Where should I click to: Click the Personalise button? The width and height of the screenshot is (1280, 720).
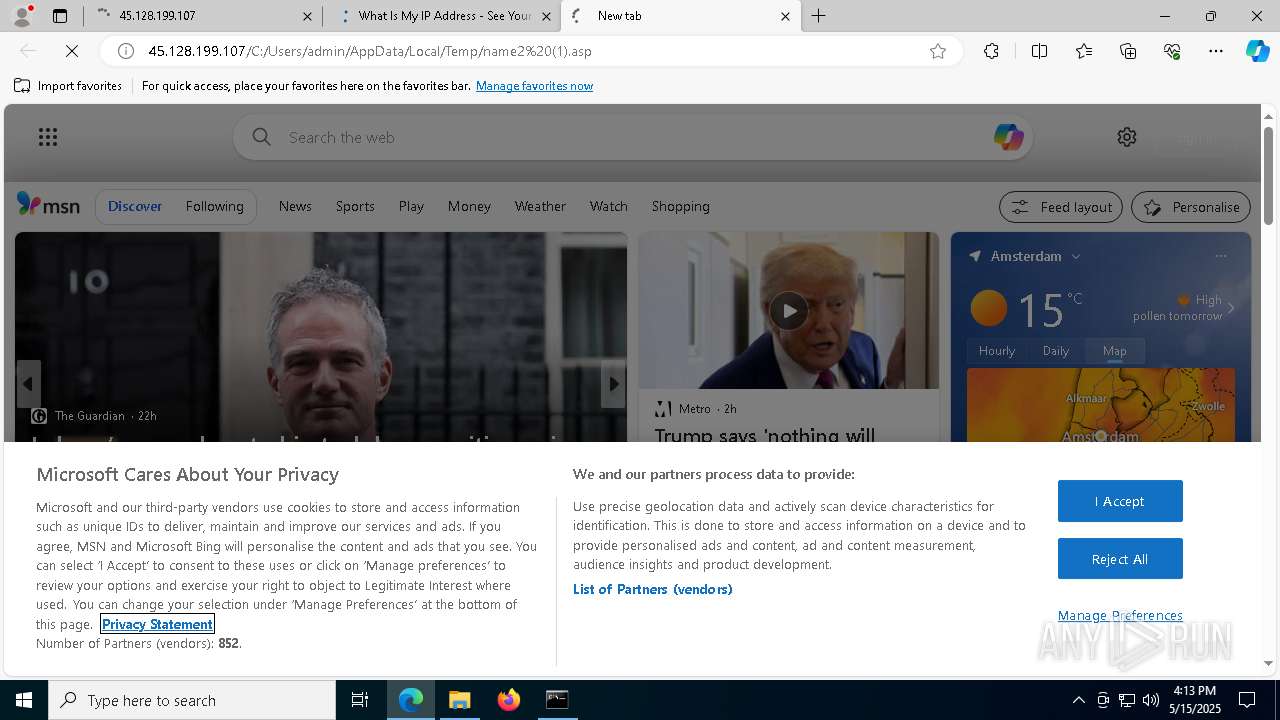click(x=1191, y=207)
